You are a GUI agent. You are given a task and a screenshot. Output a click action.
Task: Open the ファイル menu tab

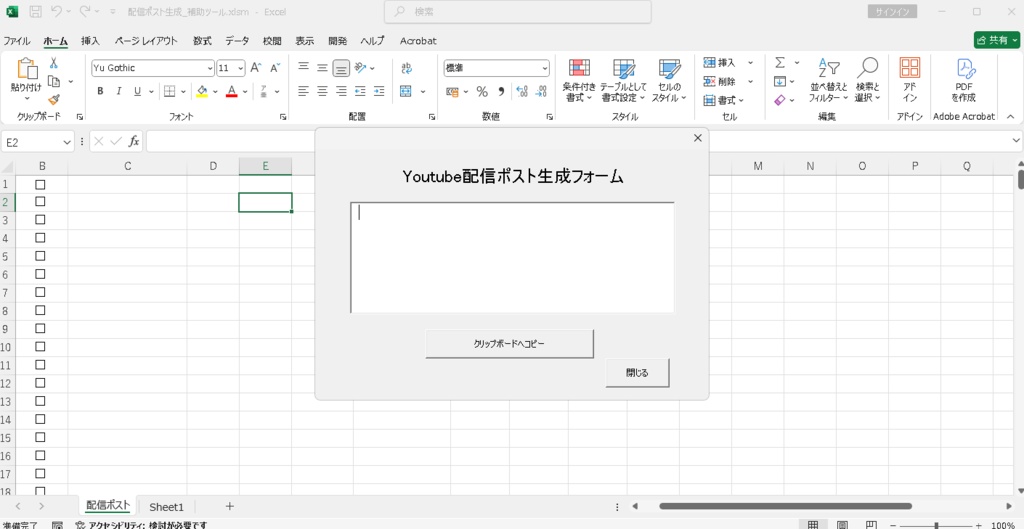[x=16, y=40]
